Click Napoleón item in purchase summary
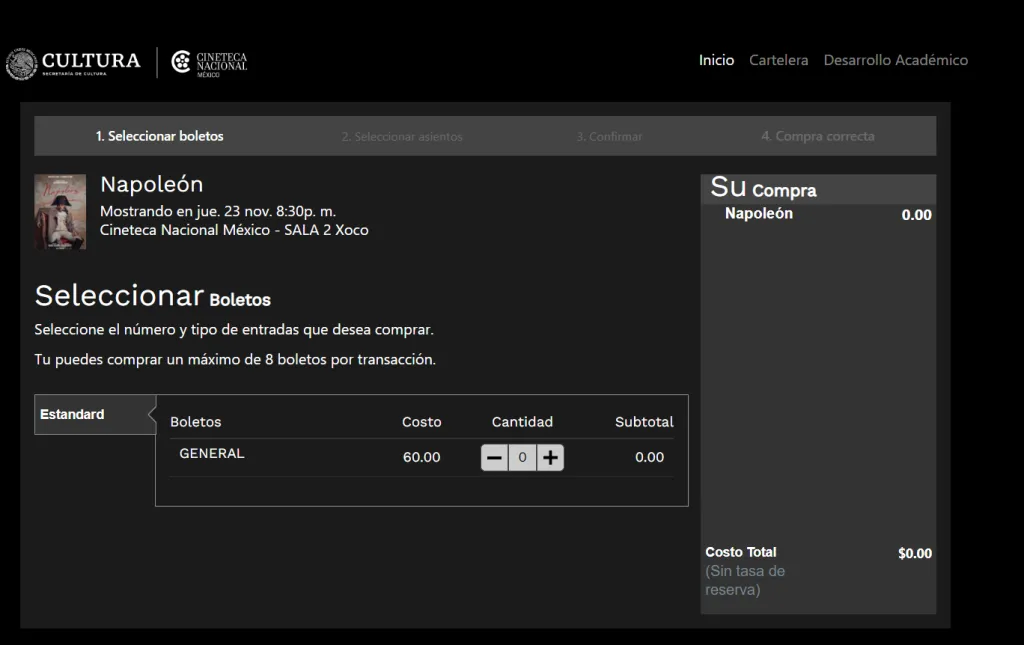This screenshot has height=645, width=1024. [758, 213]
